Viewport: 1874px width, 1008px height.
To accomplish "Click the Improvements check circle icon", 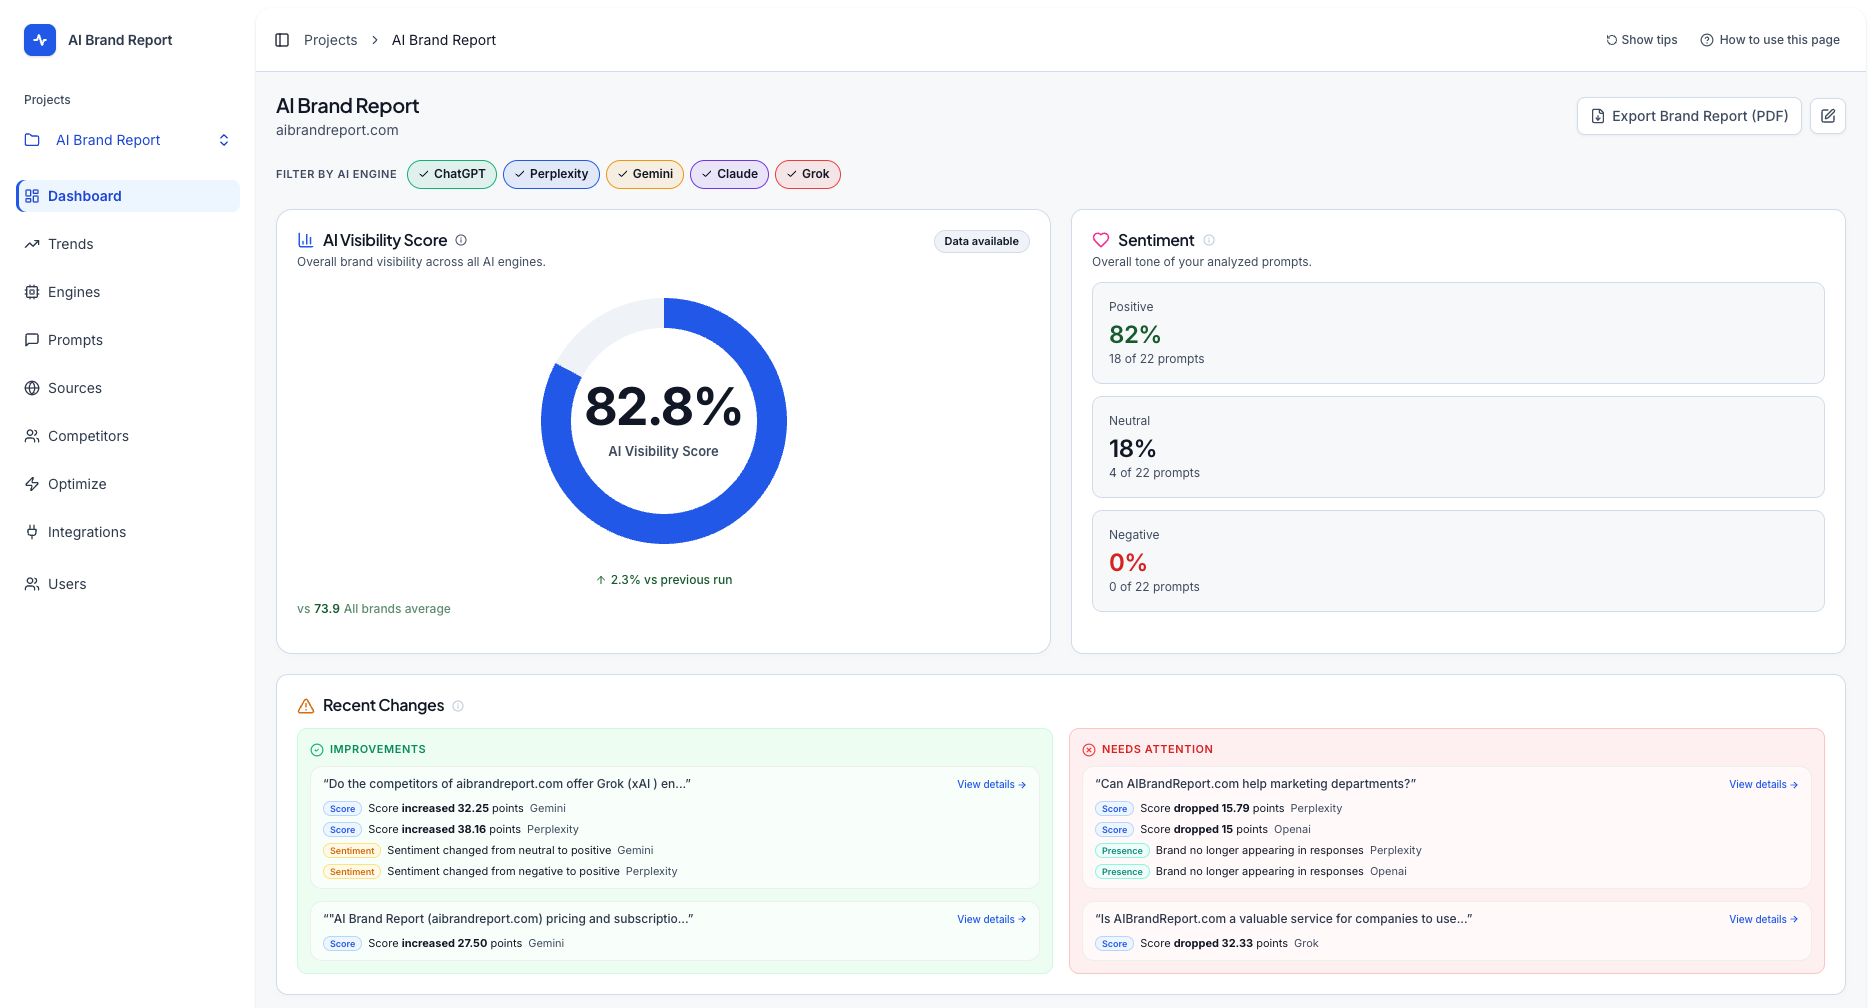I will click(317, 750).
